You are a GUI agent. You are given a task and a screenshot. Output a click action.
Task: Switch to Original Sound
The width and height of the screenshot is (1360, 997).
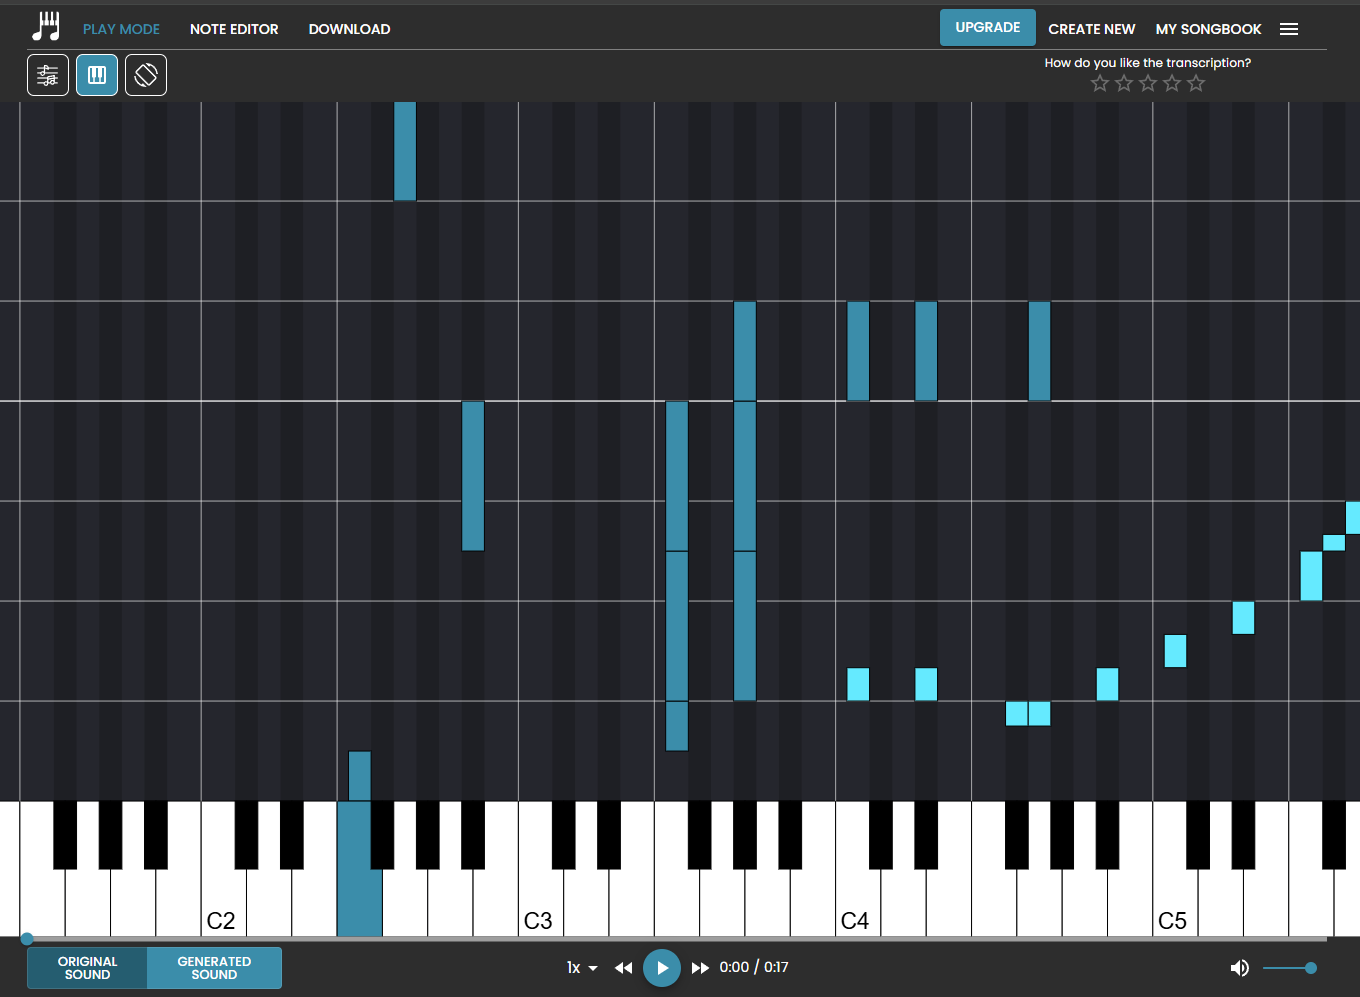point(88,968)
